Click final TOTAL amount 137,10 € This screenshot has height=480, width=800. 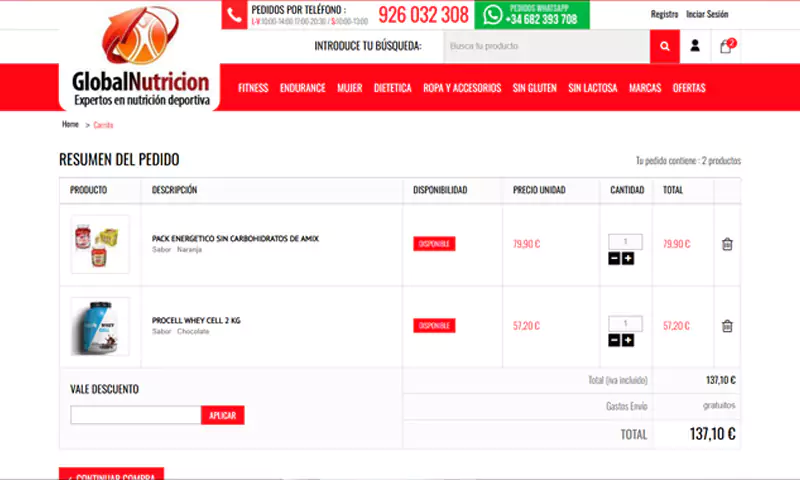point(712,434)
